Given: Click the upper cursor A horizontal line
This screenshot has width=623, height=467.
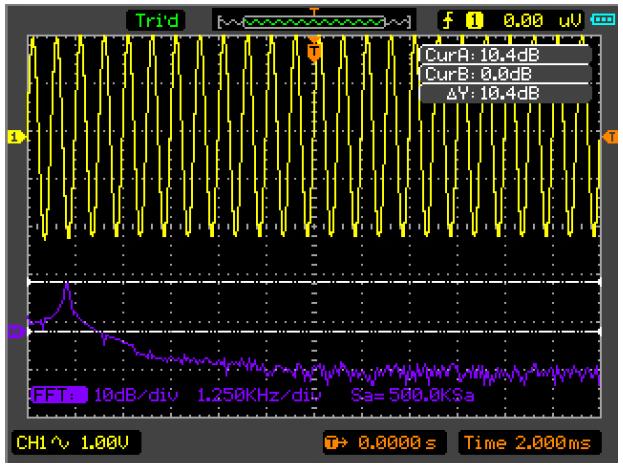Looking at the screenshot, I should tap(314, 283).
